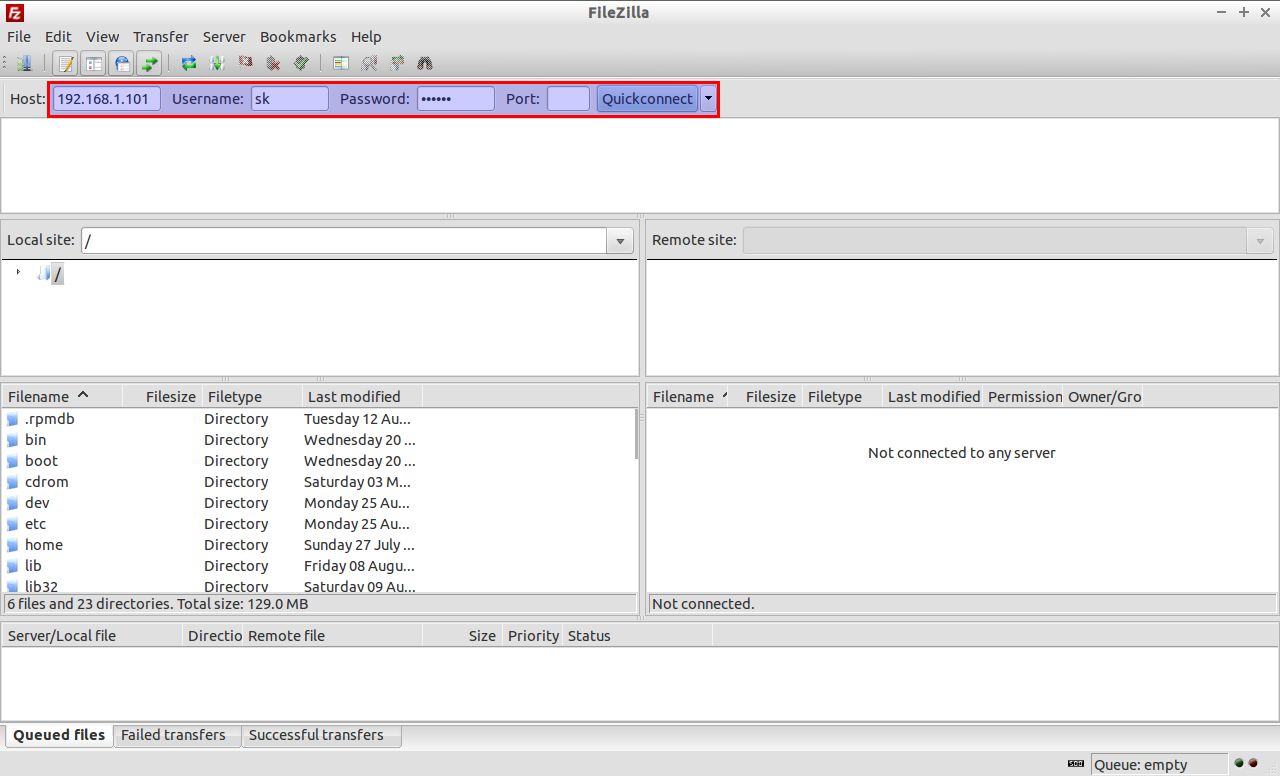This screenshot has width=1280, height=776.
Task: Click the root folder icon in local tree
Action: point(44,274)
